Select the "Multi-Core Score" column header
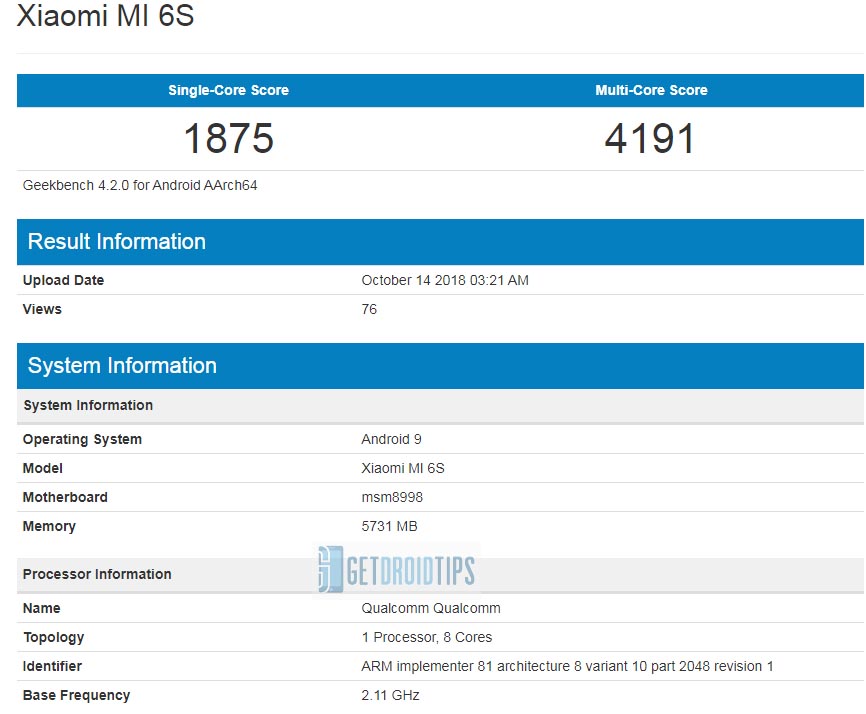This screenshot has width=866, height=714. 651,90
